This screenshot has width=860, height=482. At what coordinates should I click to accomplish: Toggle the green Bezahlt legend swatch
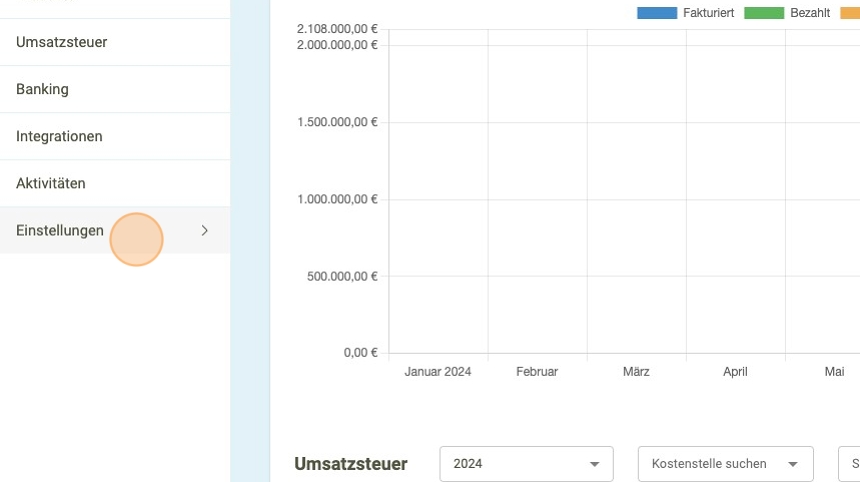point(764,13)
